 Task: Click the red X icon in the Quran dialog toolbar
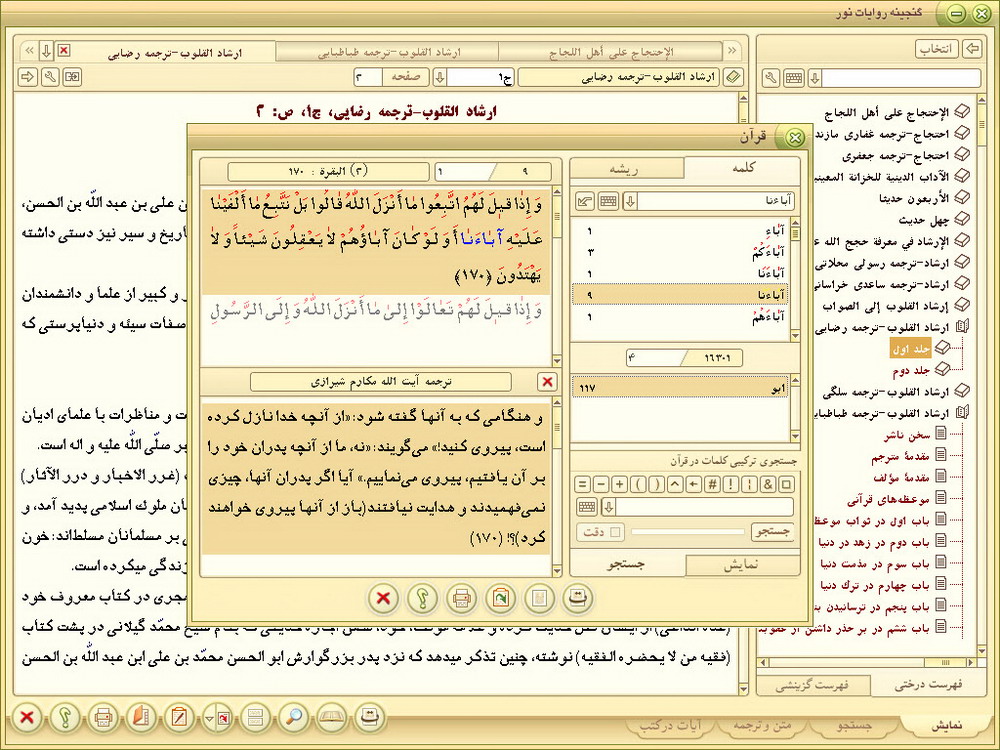click(383, 598)
